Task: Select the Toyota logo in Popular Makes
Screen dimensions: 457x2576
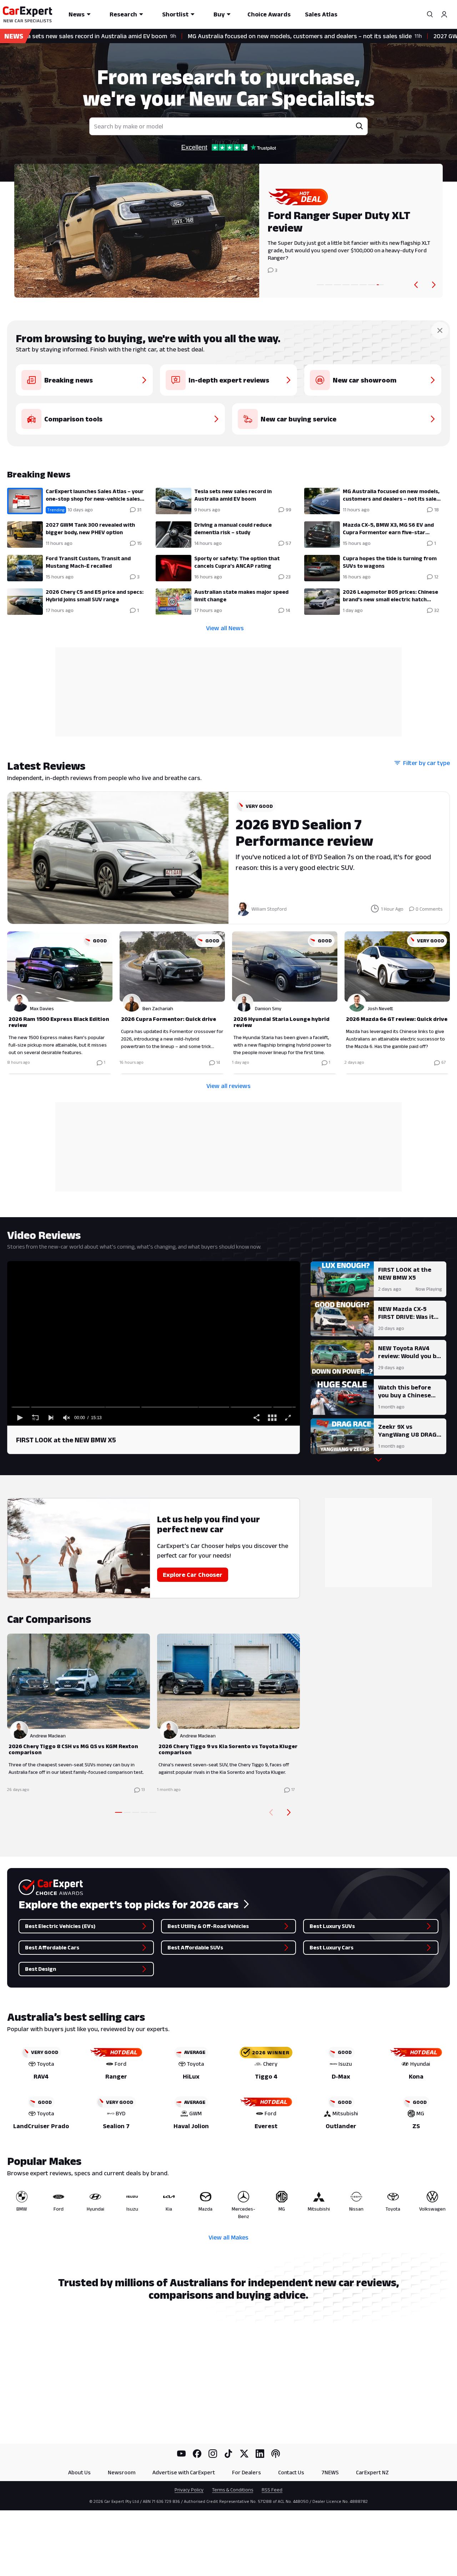Action: (393, 2197)
